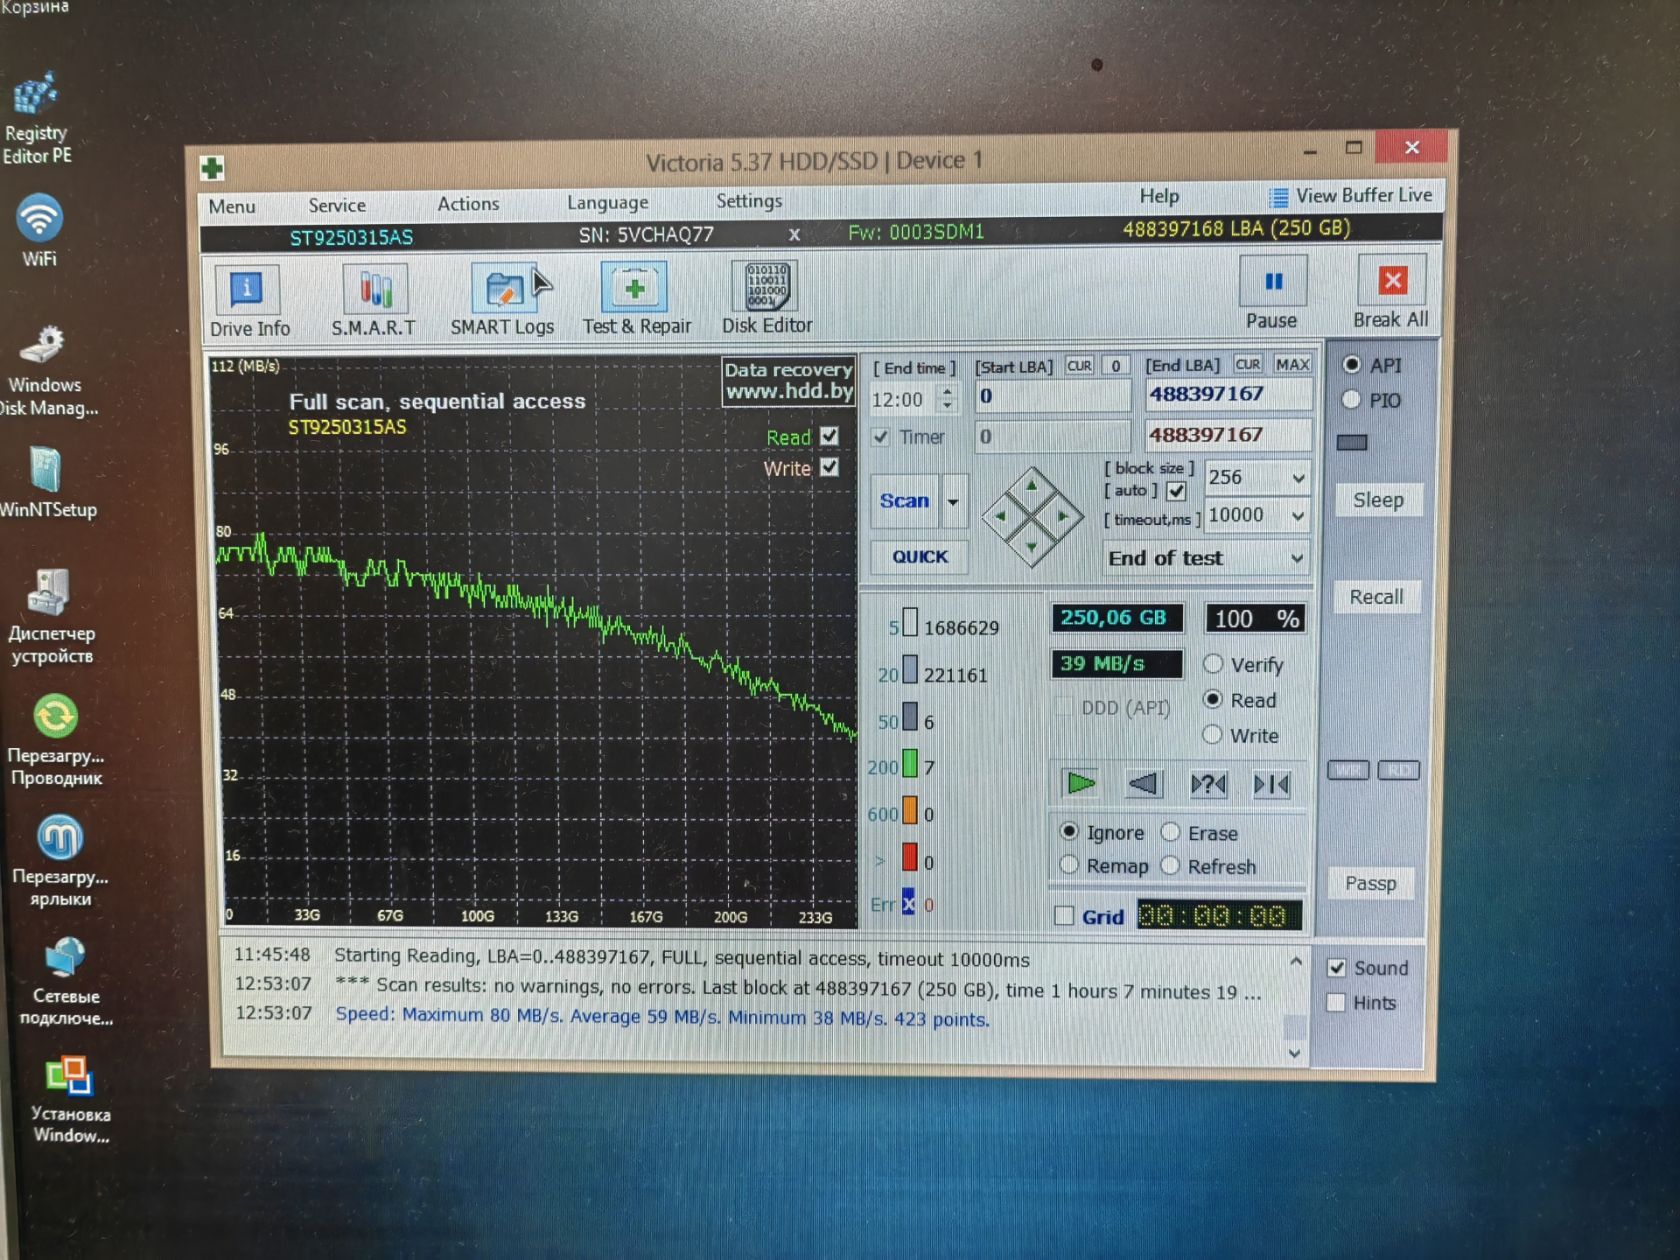Click the End time spinner arrows
The width and height of the screenshot is (1680, 1260).
tap(947, 399)
